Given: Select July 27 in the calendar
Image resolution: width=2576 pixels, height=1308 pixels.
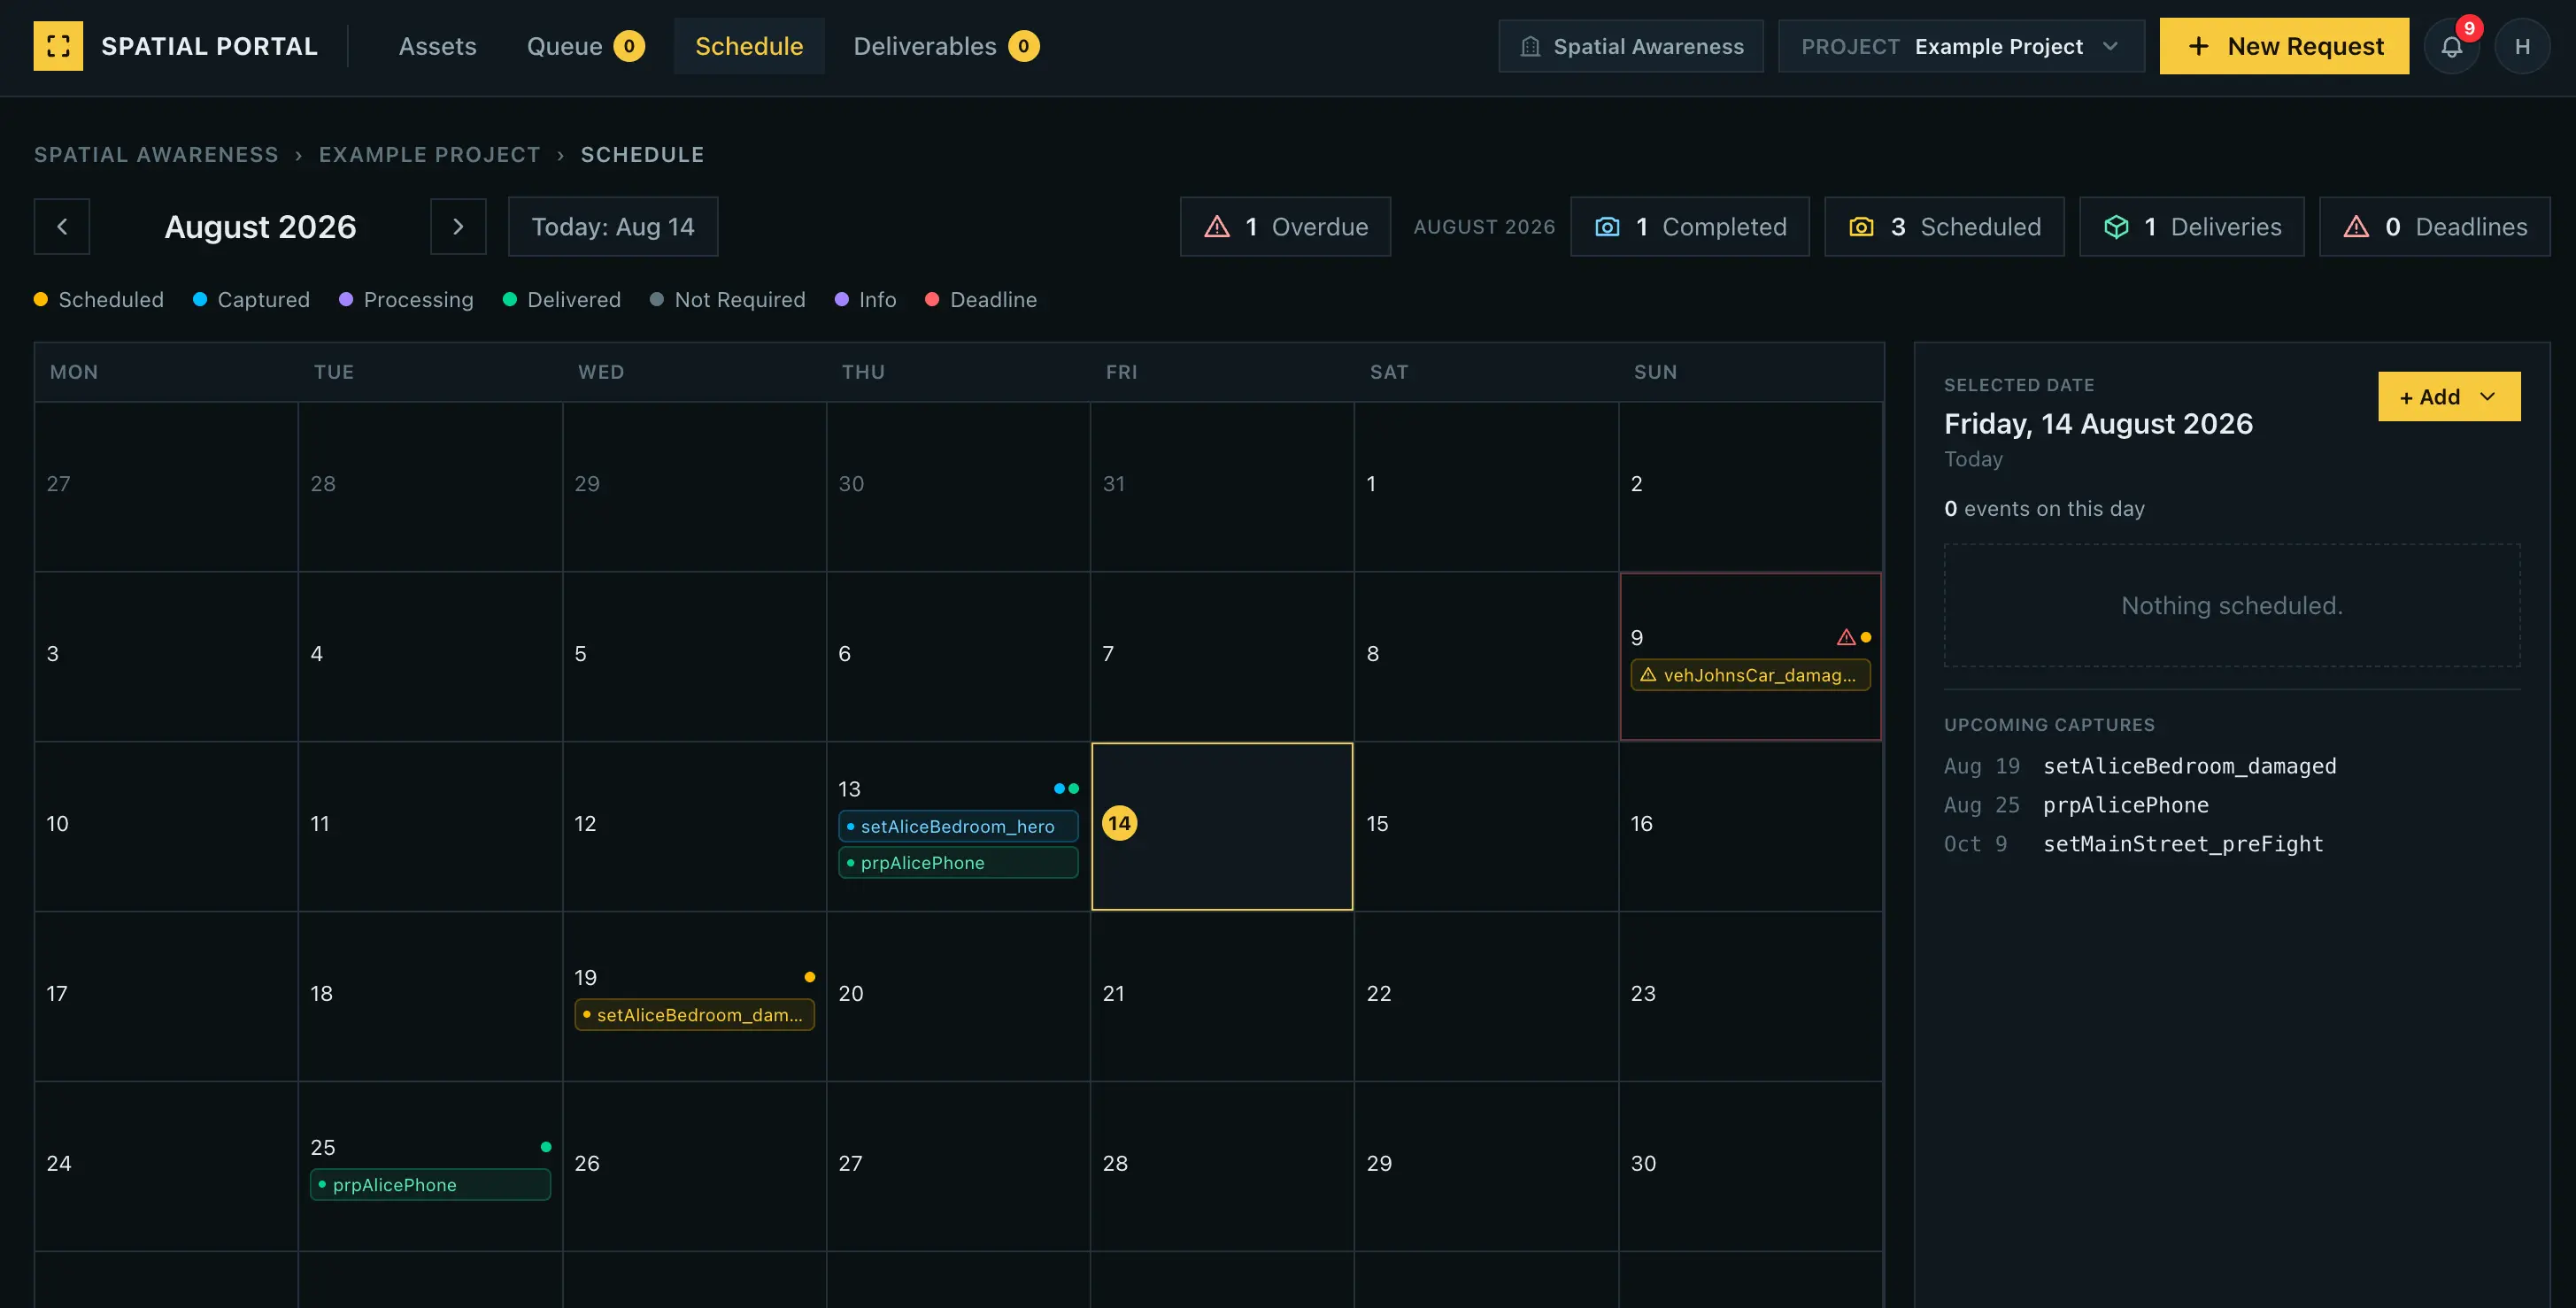Looking at the screenshot, I should pyautogui.click(x=166, y=486).
